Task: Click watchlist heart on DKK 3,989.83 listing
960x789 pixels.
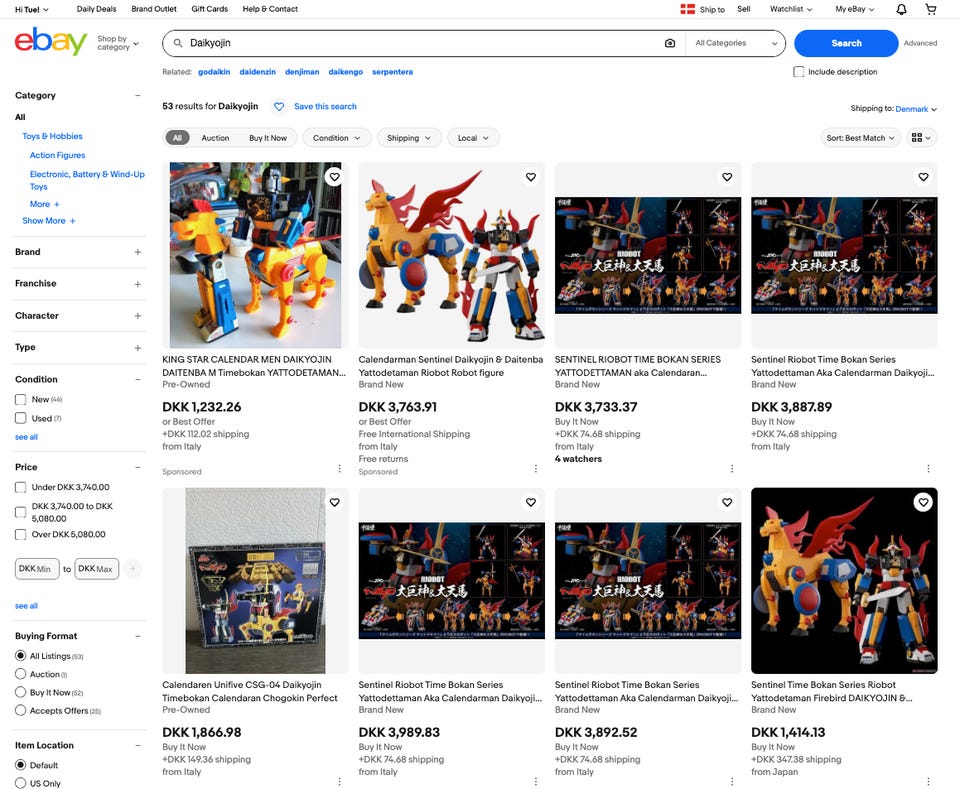Action: click(x=531, y=503)
